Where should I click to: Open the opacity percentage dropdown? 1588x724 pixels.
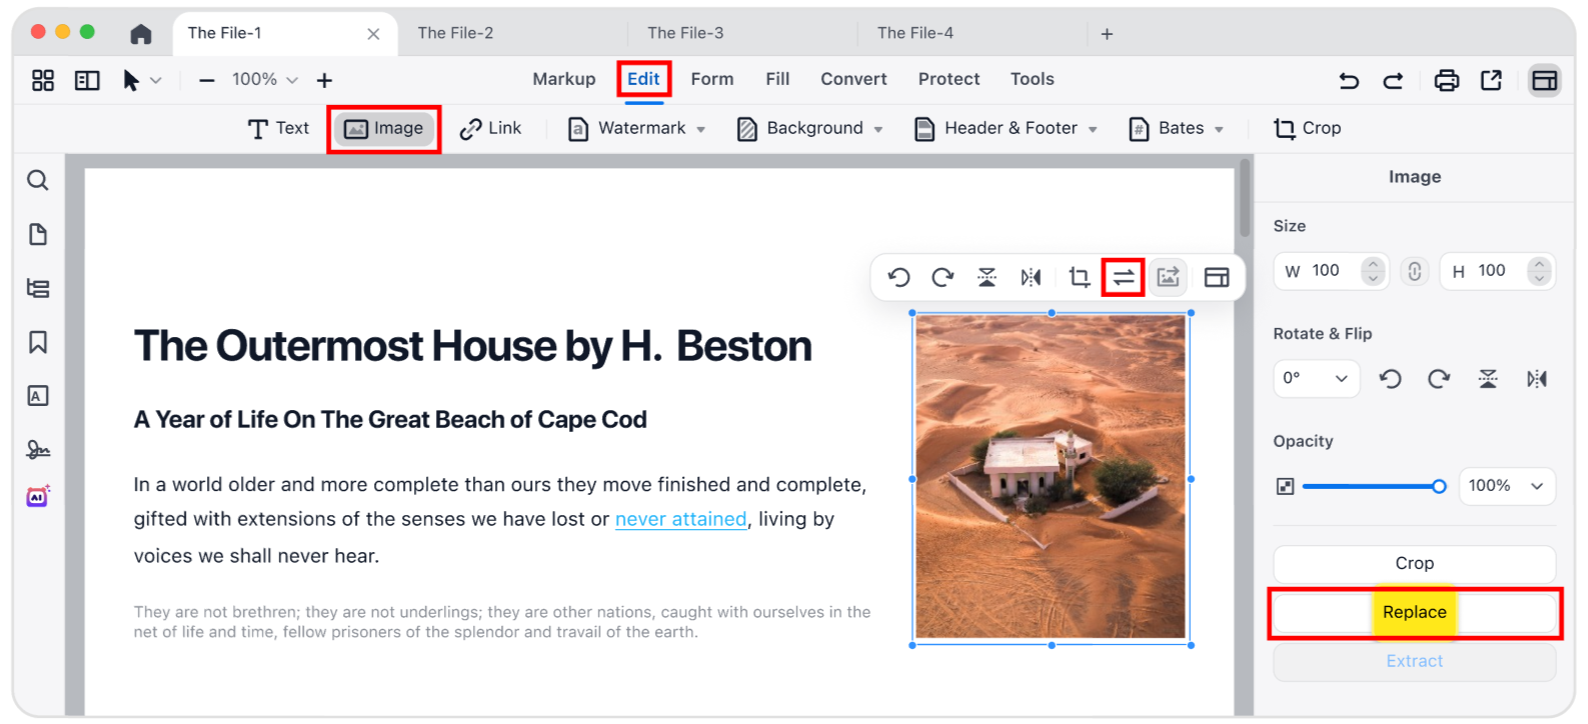[x=1506, y=486]
